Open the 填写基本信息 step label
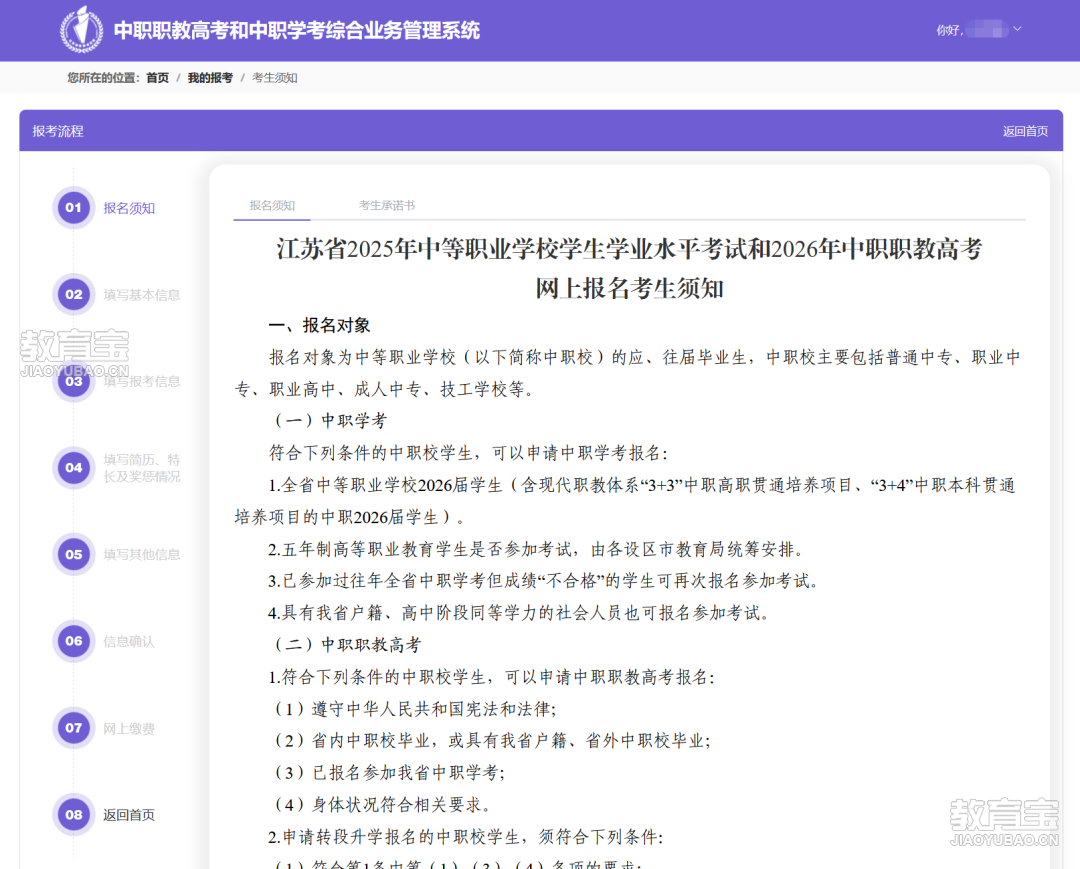1080x869 pixels. pyautogui.click(x=142, y=295)
